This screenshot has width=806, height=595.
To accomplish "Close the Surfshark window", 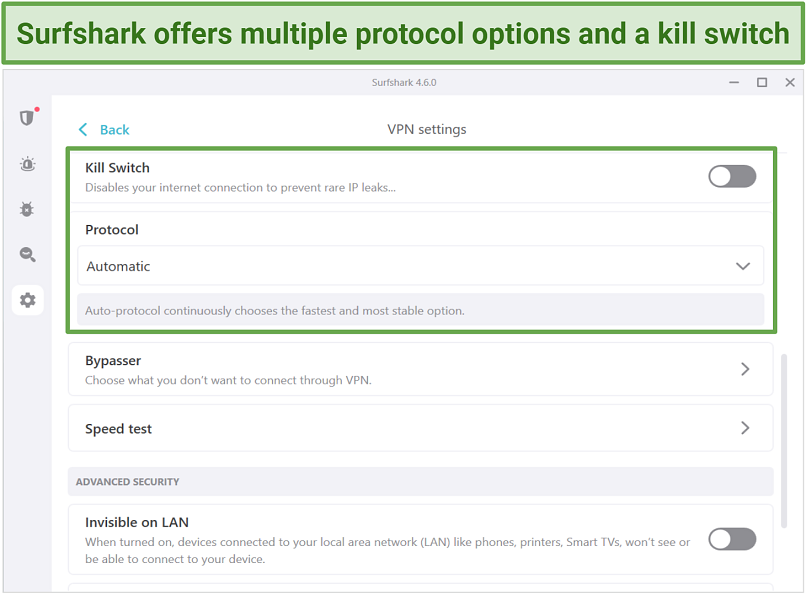I will point(790,82).
